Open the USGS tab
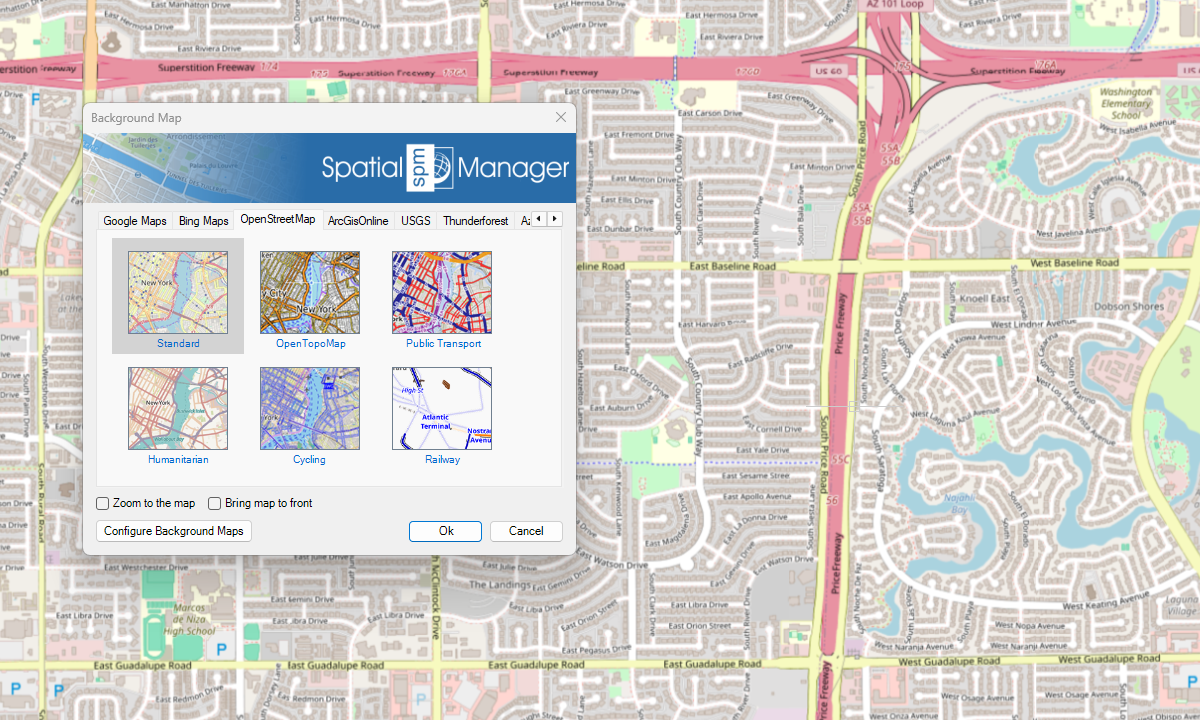This screenshot has height=720, width=1200. coord(416,221)
